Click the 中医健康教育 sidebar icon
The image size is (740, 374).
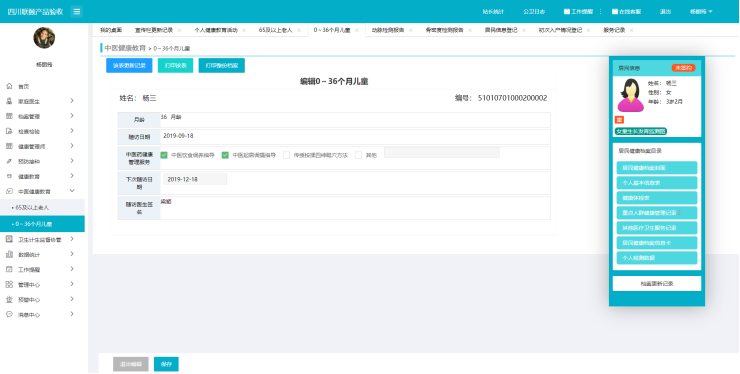click(x=9, y=191)
